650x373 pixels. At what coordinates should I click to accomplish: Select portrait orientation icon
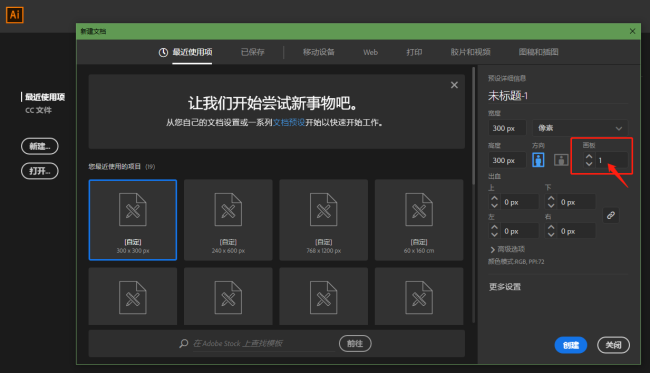click(538, 160)
